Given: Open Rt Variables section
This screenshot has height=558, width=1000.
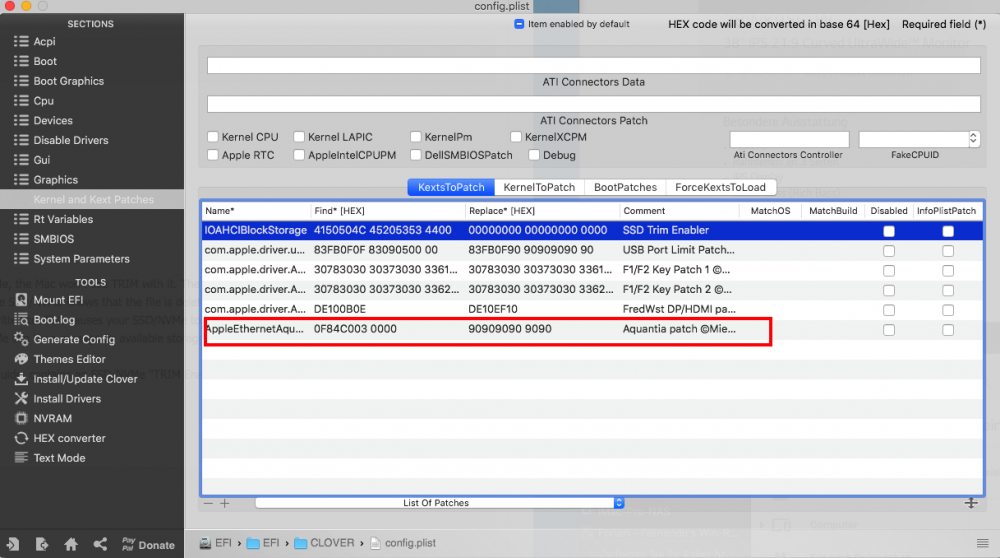Looking at the screenshot, I should pyautogui.click(x=63, y=219).
